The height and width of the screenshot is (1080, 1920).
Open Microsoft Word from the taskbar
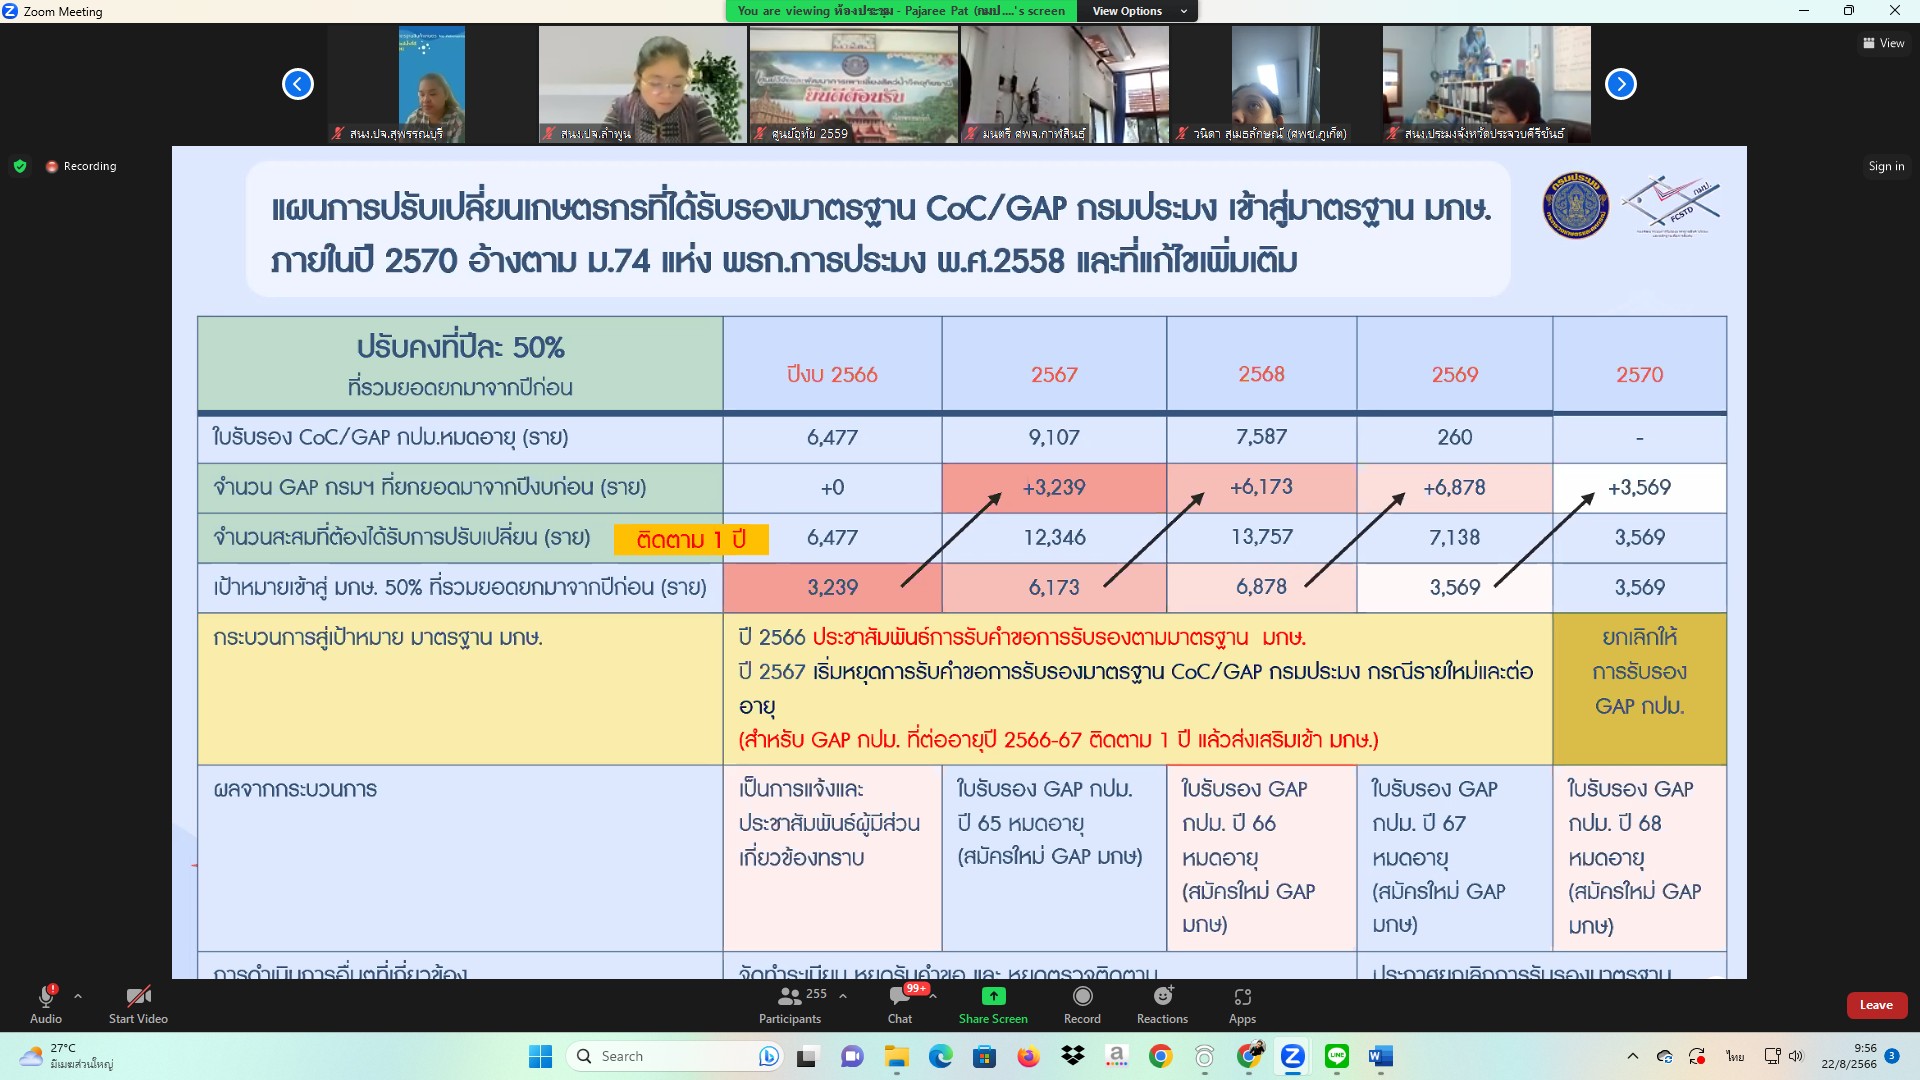tap(1381, 1056)
